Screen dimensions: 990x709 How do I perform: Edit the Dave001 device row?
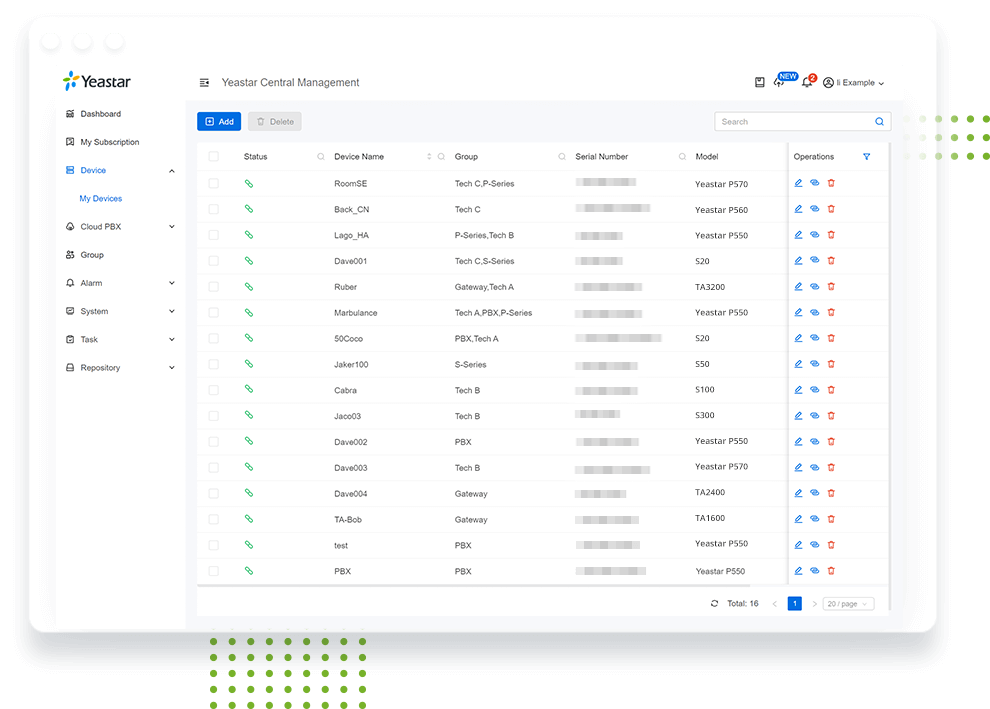click(x=798, y=261)
